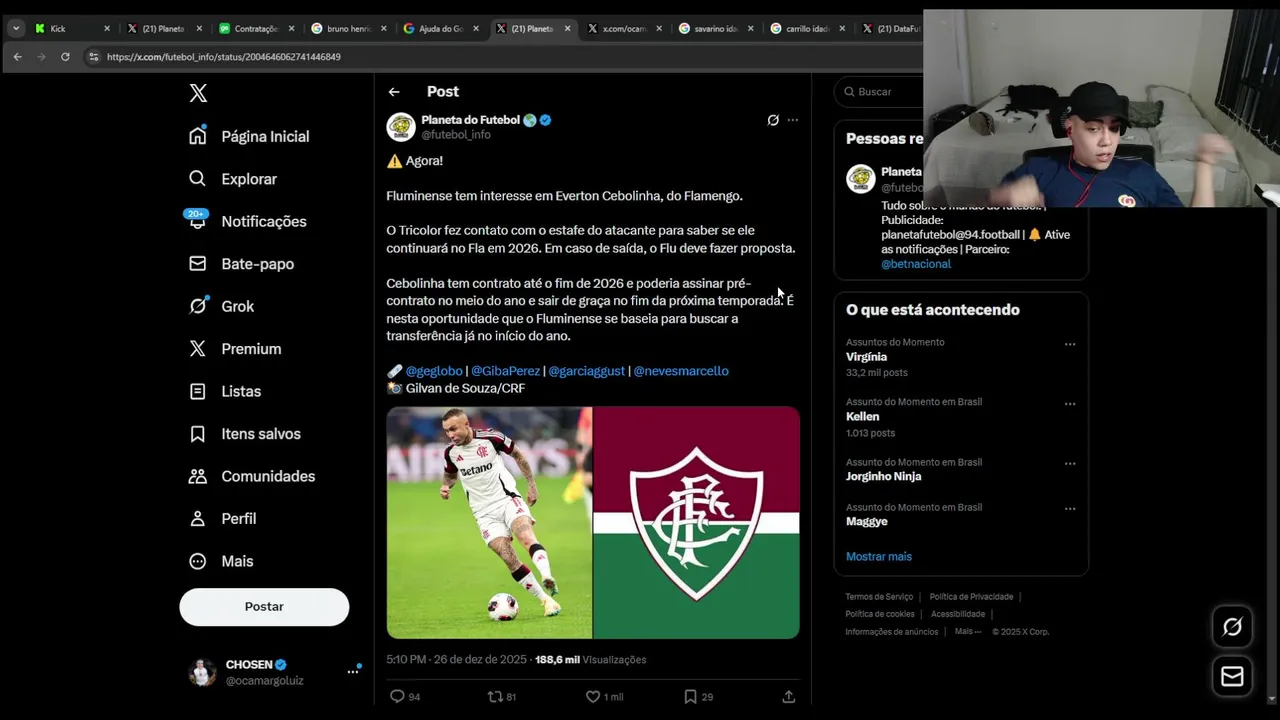Click the back arrow beside Post
Screen dimensions: 1280x720
[394, 92]
